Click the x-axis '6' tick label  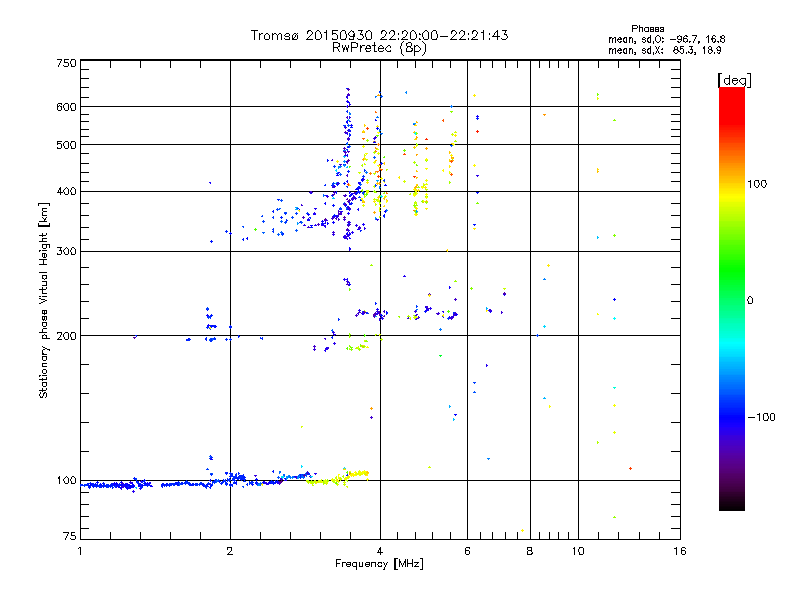(x=467, y=551)
